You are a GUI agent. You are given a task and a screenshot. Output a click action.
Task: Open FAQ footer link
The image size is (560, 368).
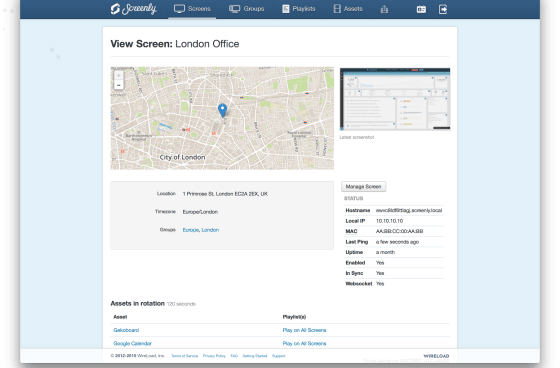pos(234,356)
